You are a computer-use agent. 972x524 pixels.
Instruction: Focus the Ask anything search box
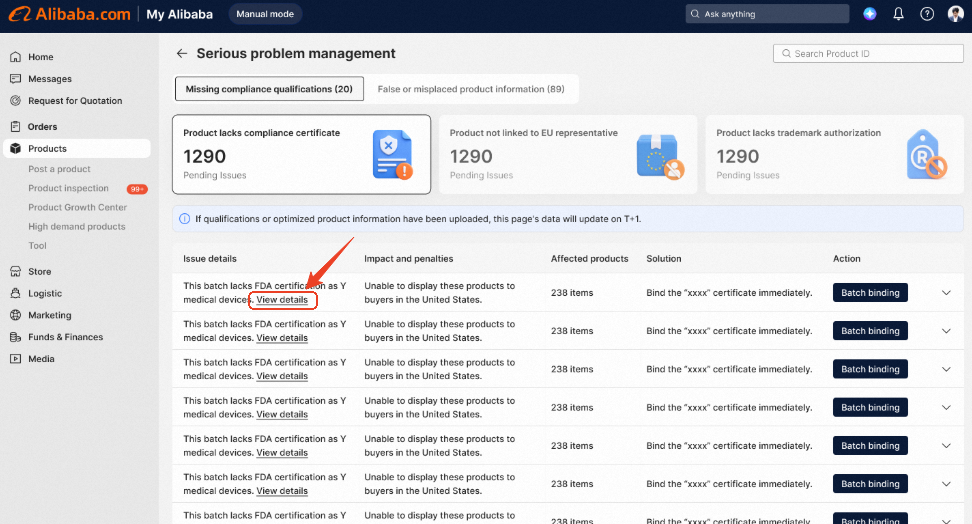point(767,14)
